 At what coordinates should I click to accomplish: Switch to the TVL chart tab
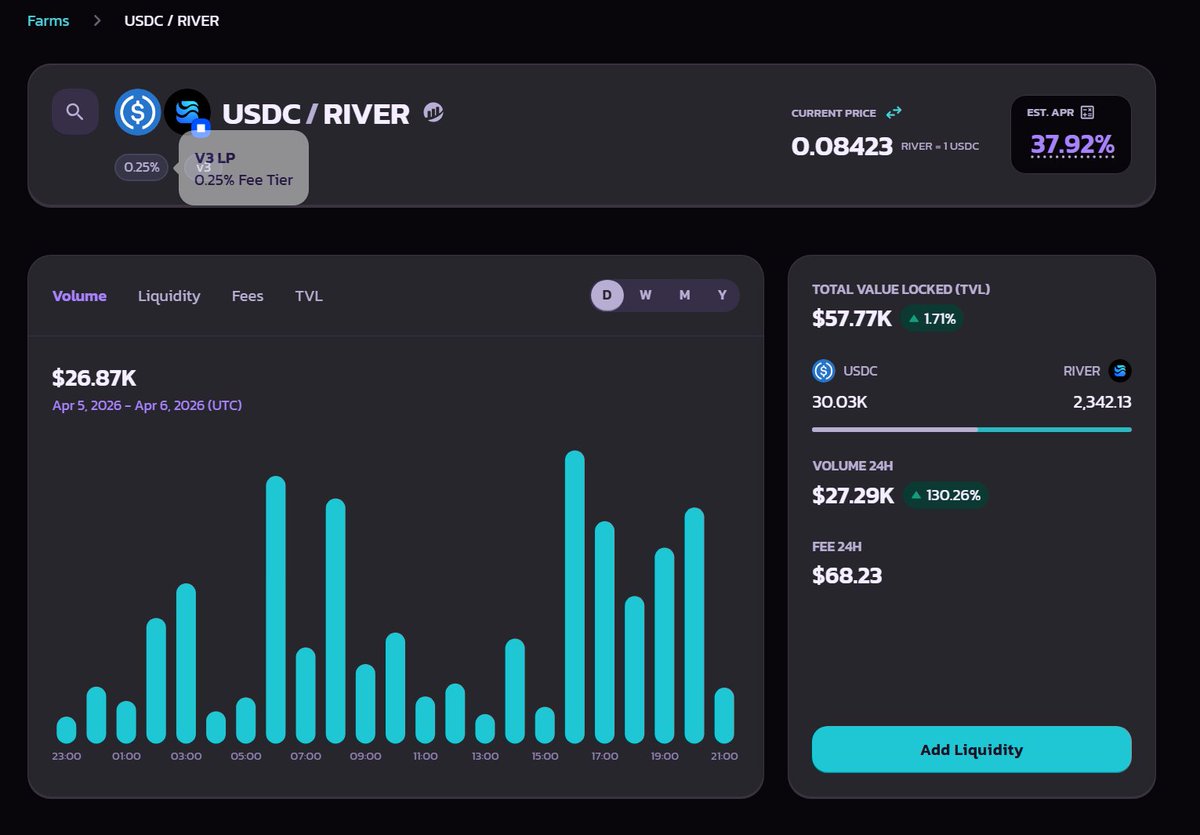[x=308, y=296]
